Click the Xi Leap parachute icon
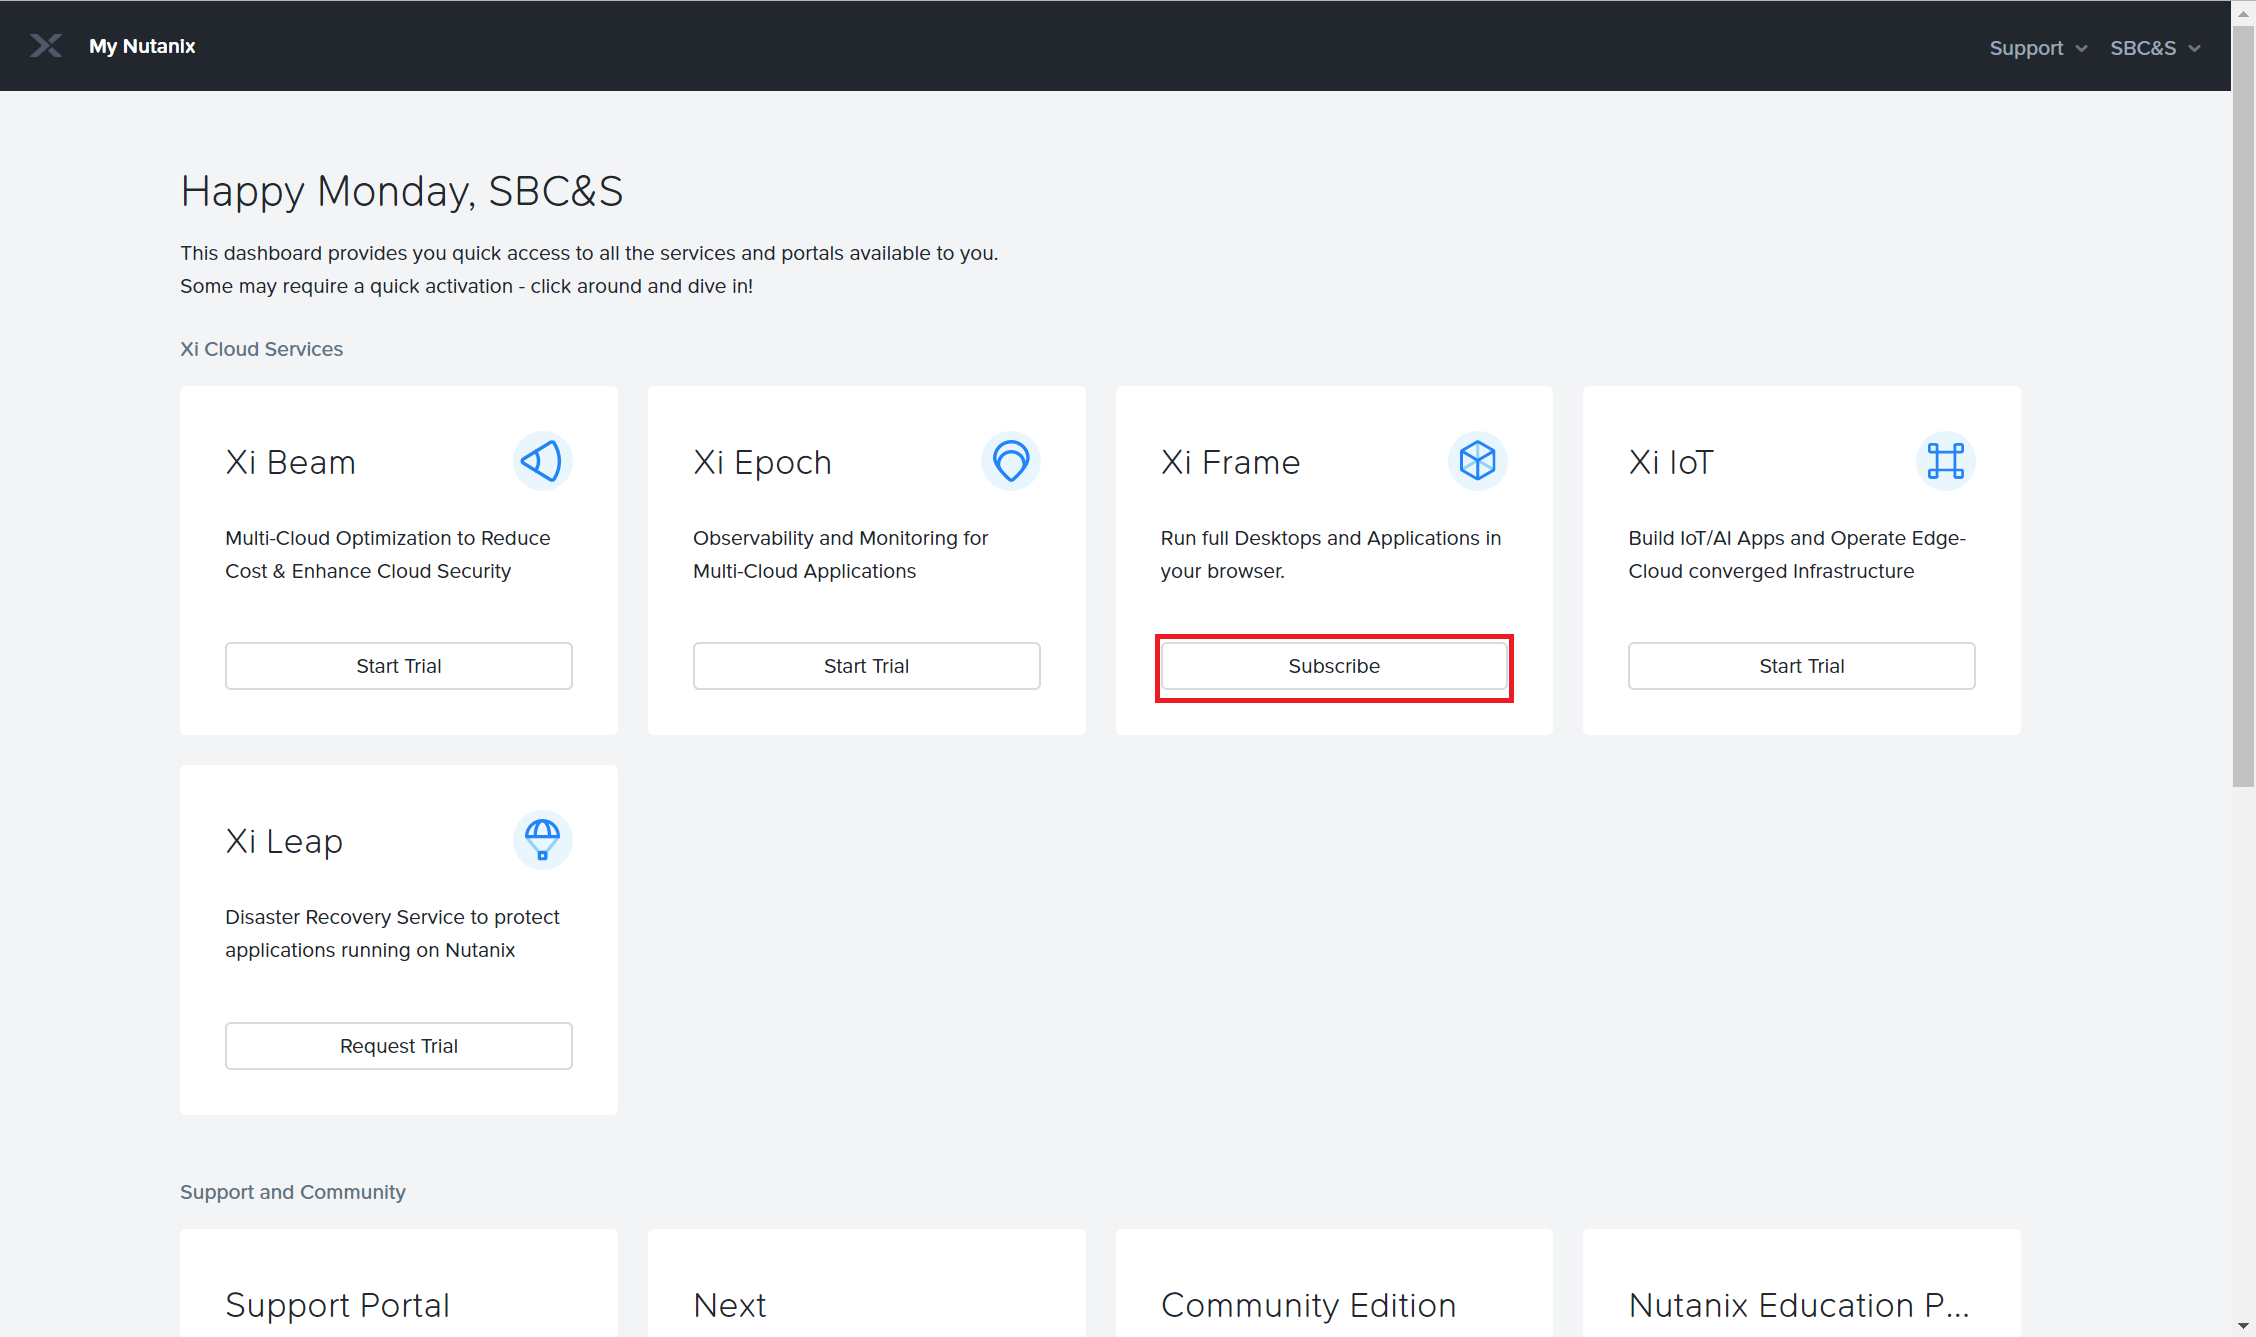This screenshot has width=2256, height=1337. pos(542,840)
